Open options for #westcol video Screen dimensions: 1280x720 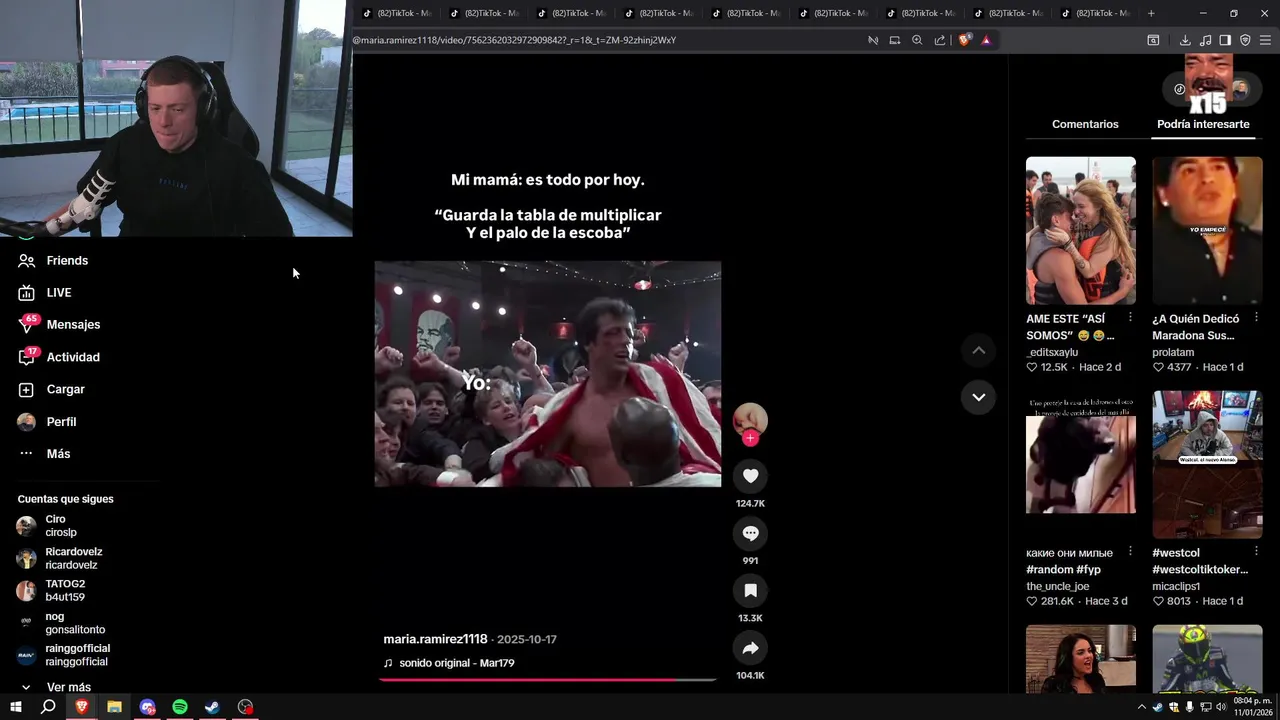coord(1256,551)
